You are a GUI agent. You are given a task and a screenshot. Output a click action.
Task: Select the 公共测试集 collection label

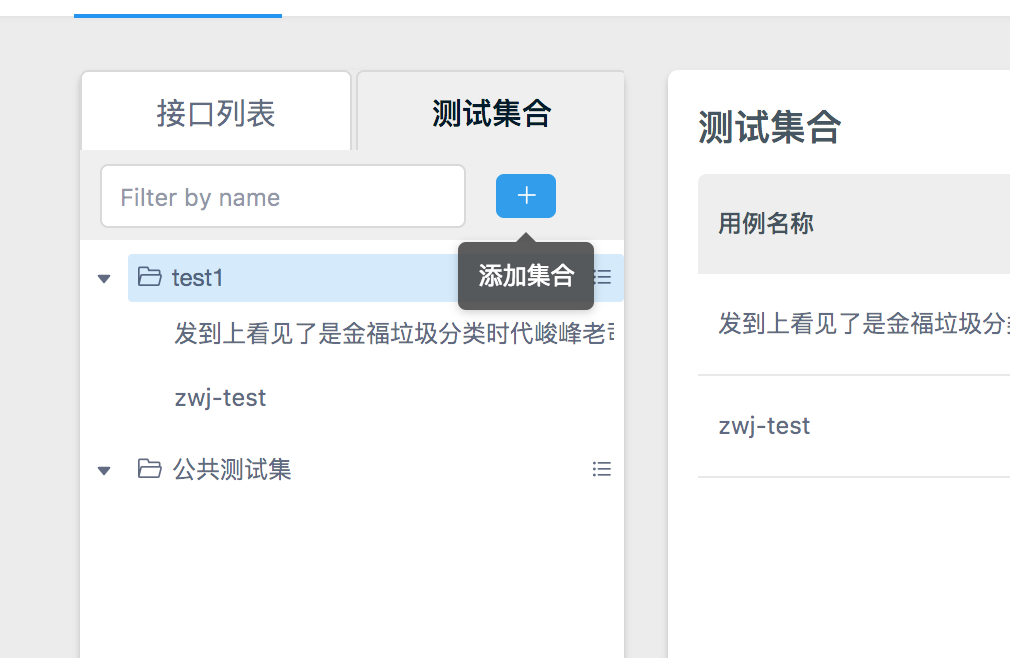pyautogui.click(x=232, y=469)
